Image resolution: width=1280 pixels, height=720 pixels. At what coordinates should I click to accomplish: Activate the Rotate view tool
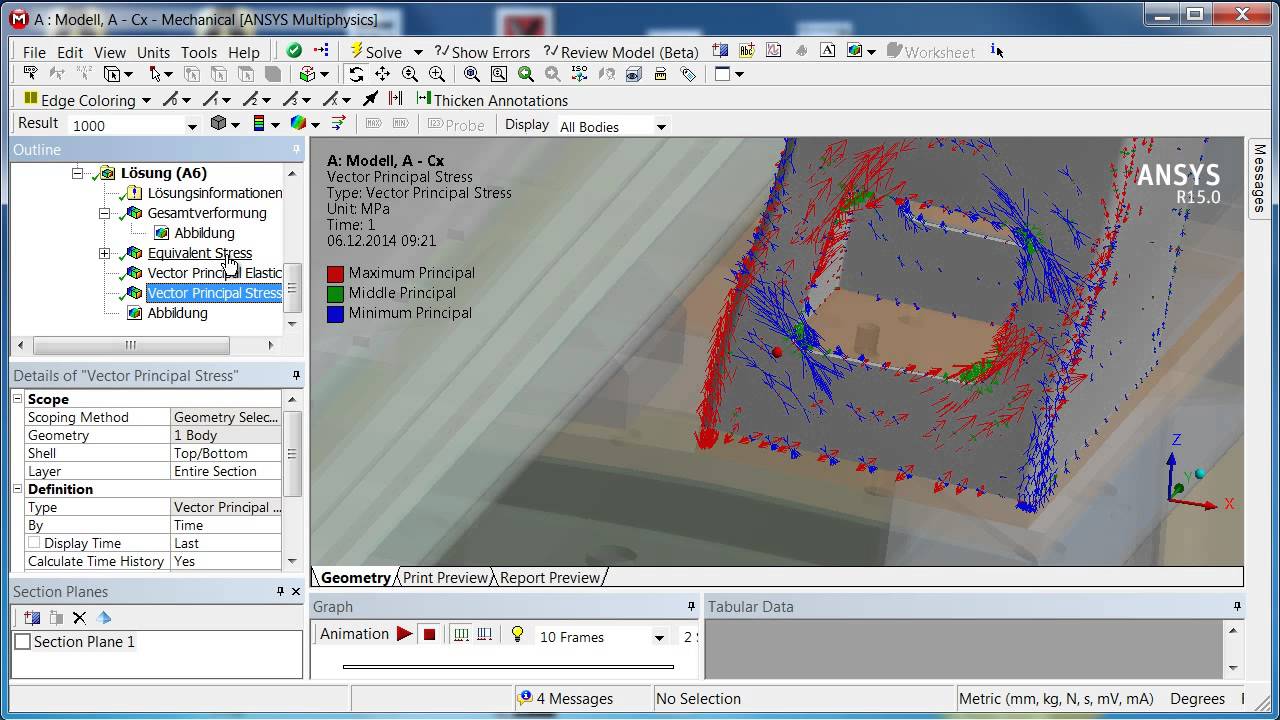tap(356, 74)
